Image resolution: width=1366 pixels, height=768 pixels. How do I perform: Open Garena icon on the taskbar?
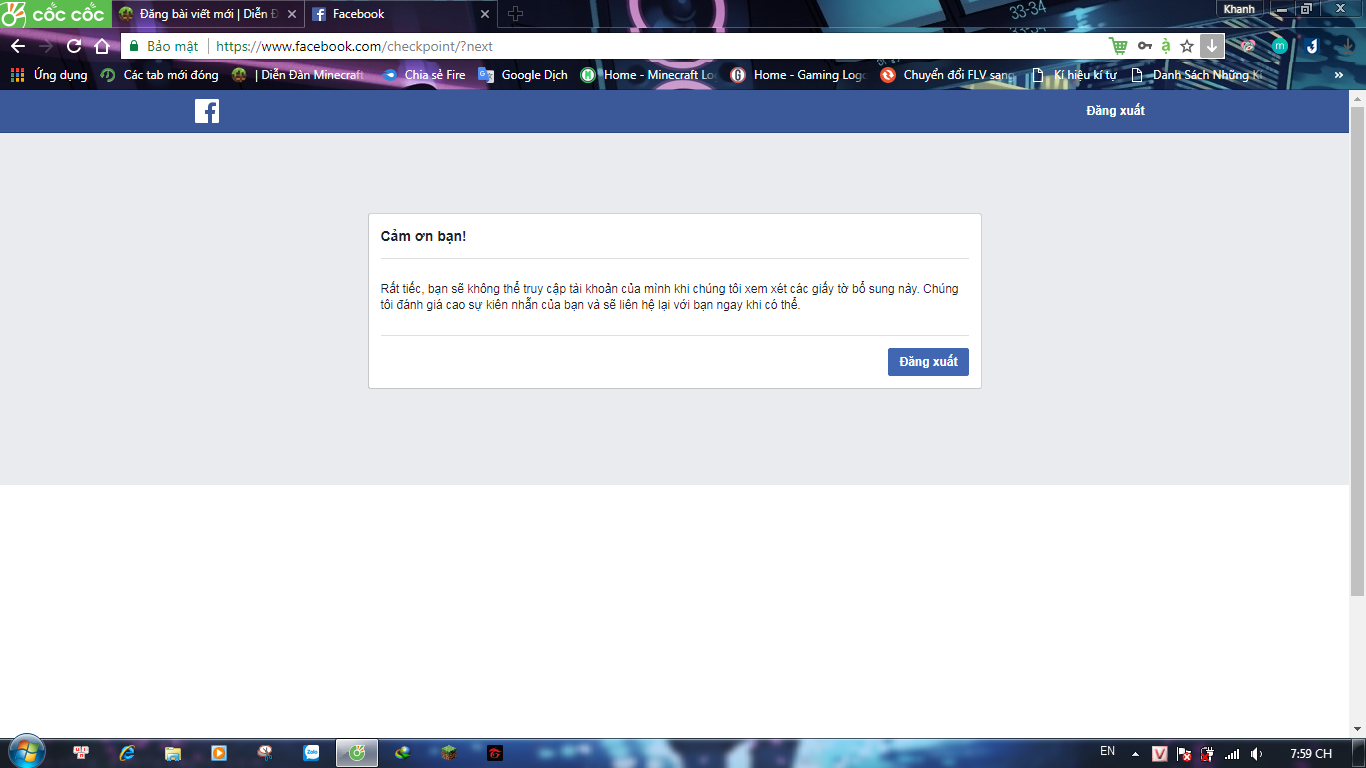pos(494,753)
